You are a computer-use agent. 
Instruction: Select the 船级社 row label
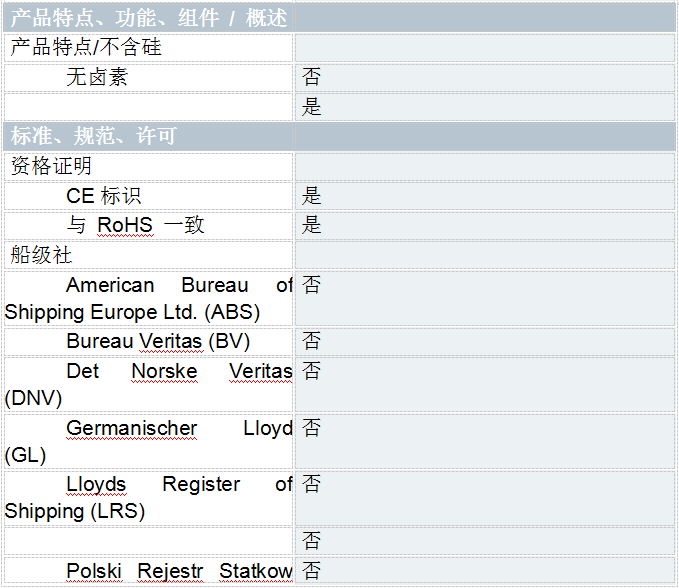point(41,255)
